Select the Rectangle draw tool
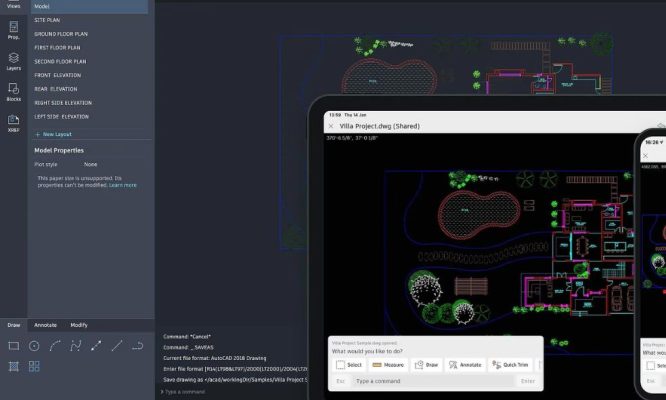Image resolution: width=666 pixels, height=400 pixels. (x=14, y=346)
